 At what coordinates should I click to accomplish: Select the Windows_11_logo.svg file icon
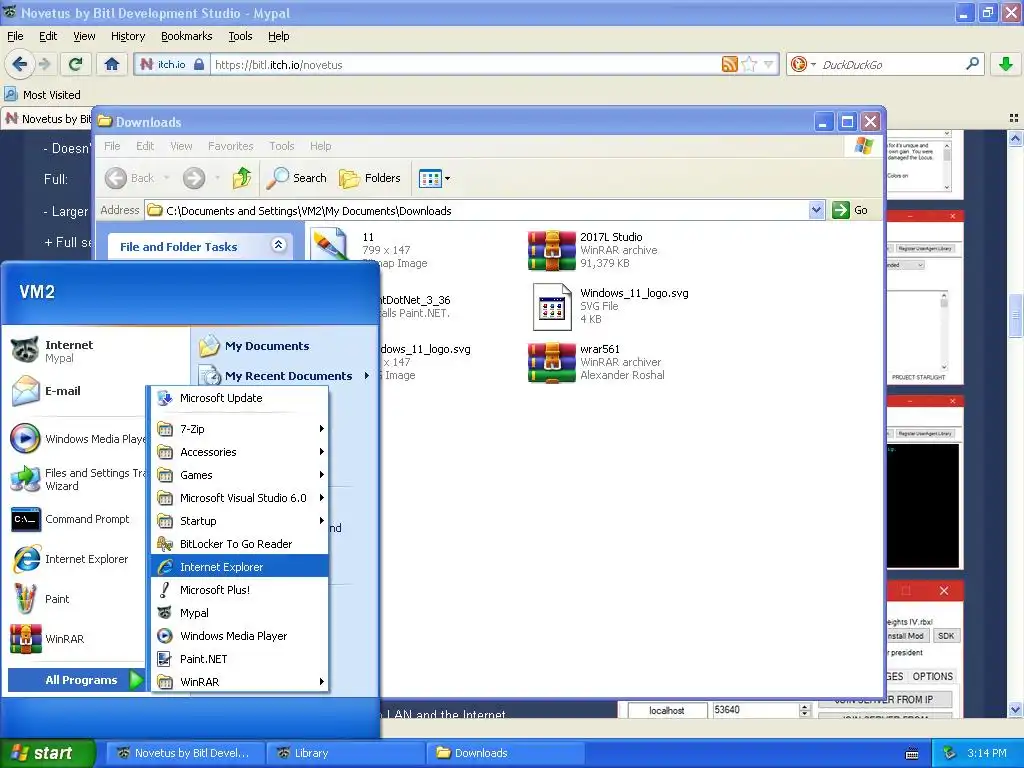pos(552,306)
